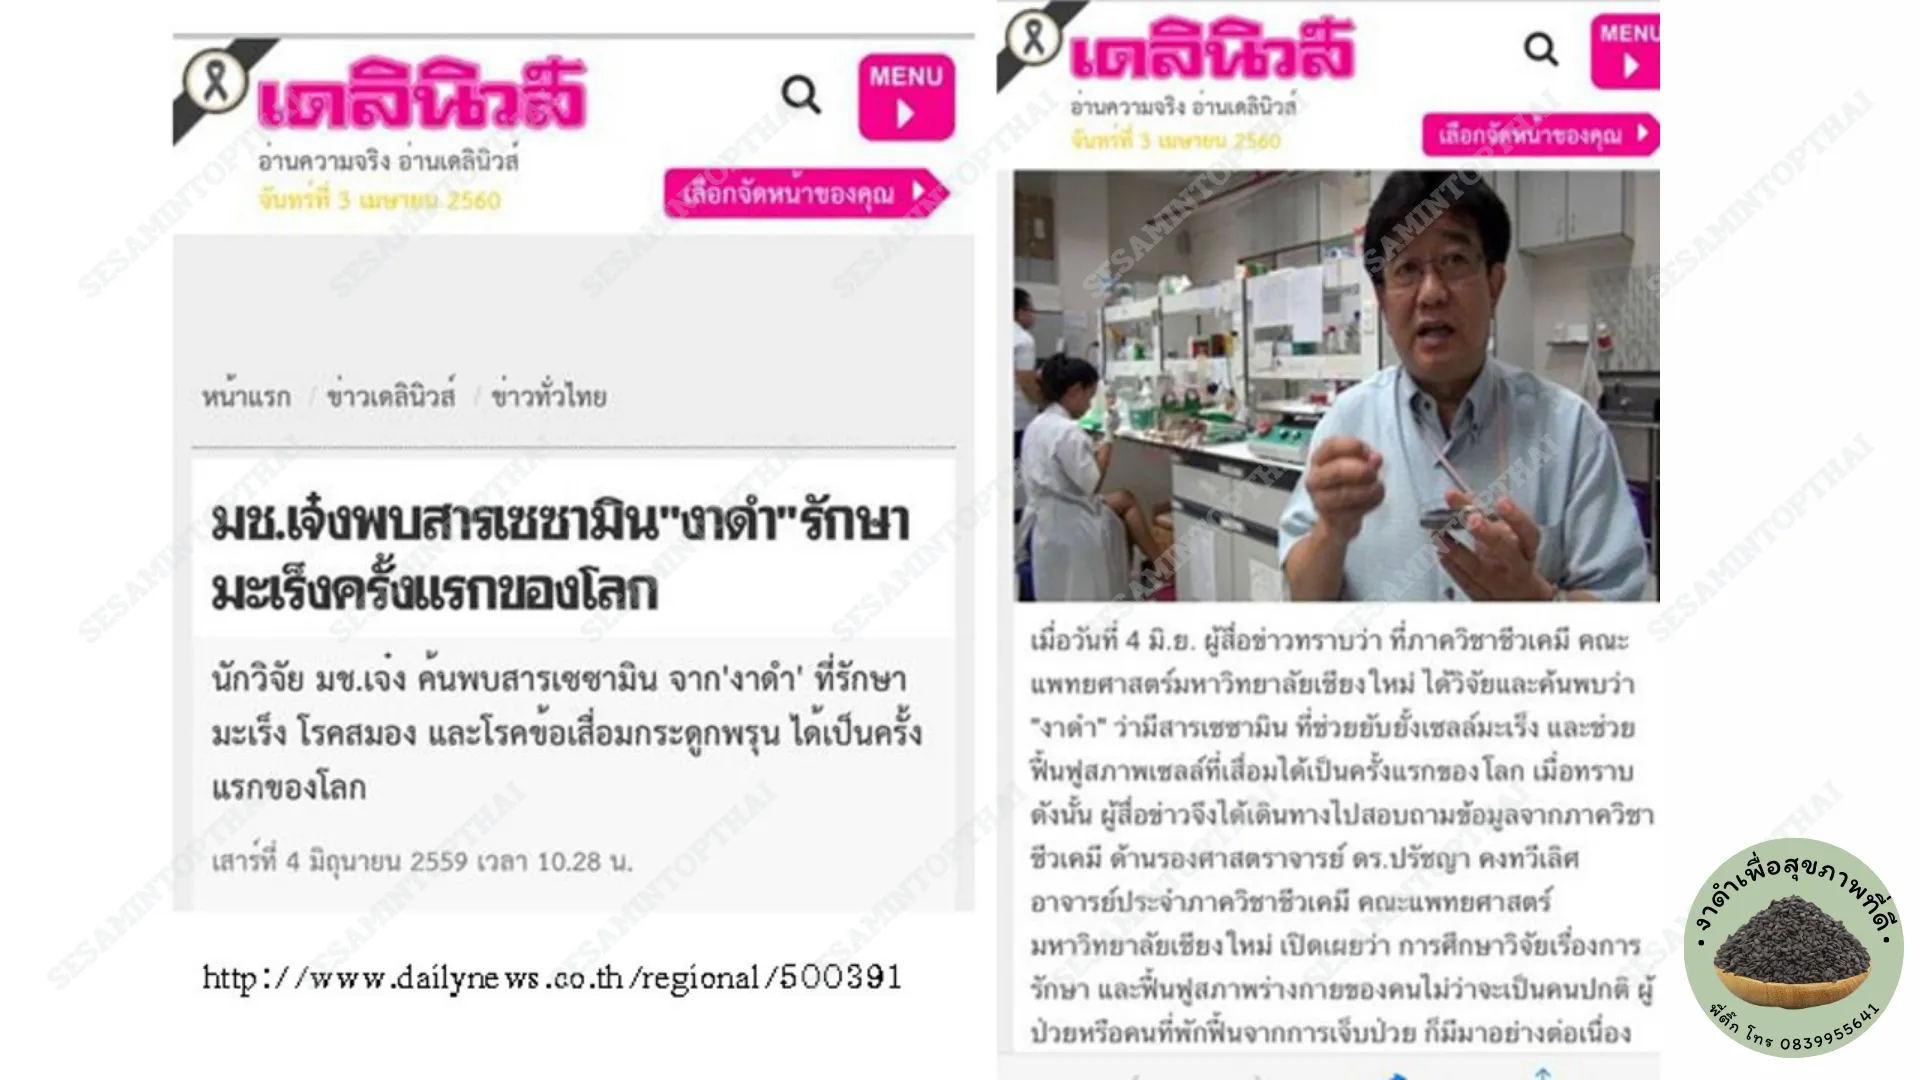This screenshot has height=1080, width=1920.
Task: Click the black mourning ribbon icon at right
Action: (x=1033, y=37)
